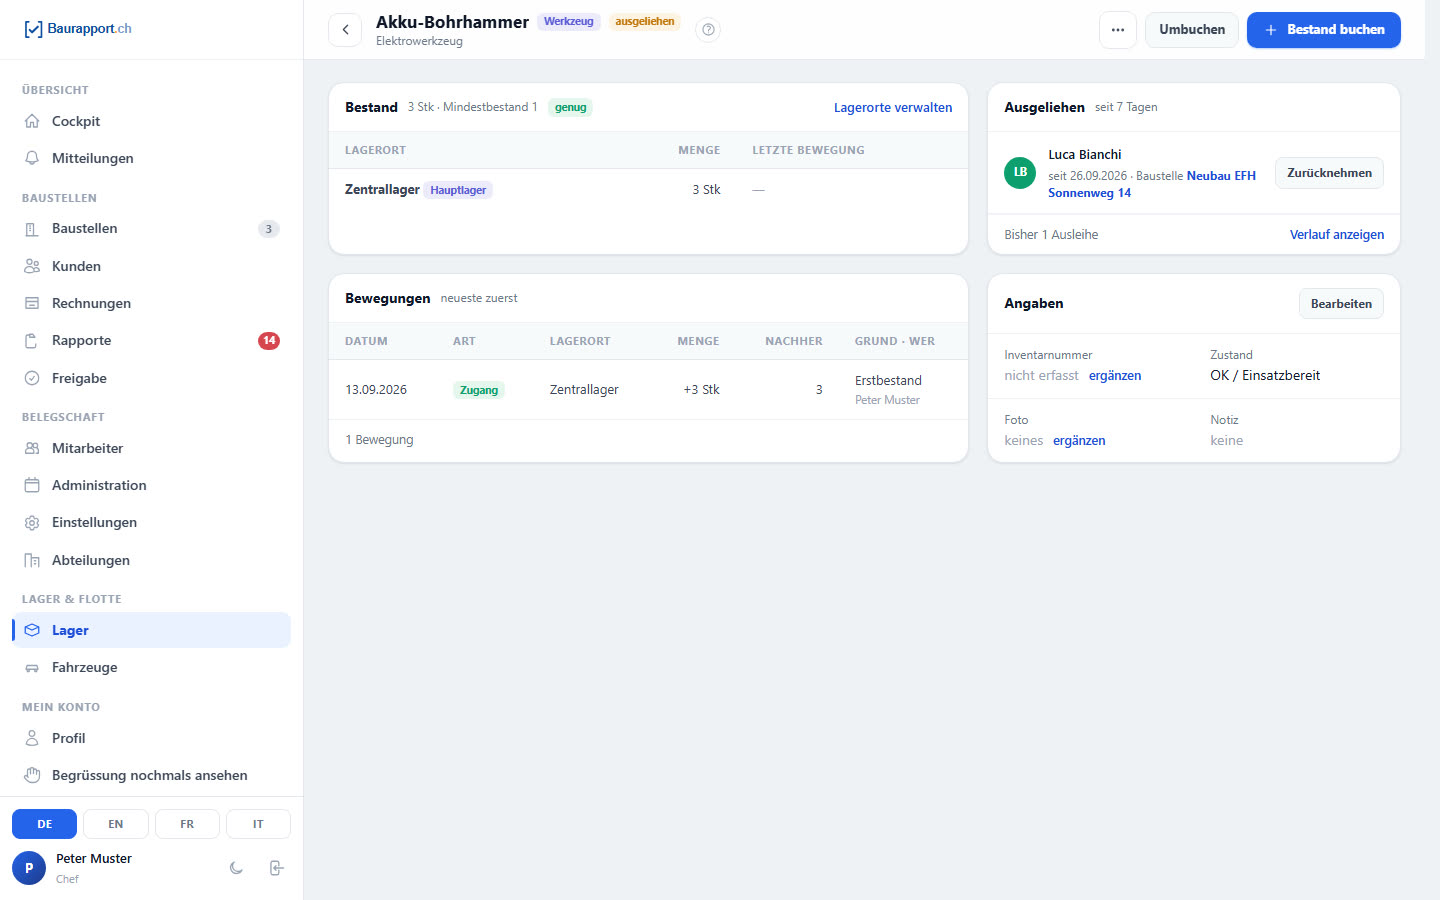
Task: Open Mitarbeiter in the sidebar
Action: coord(151,448)
